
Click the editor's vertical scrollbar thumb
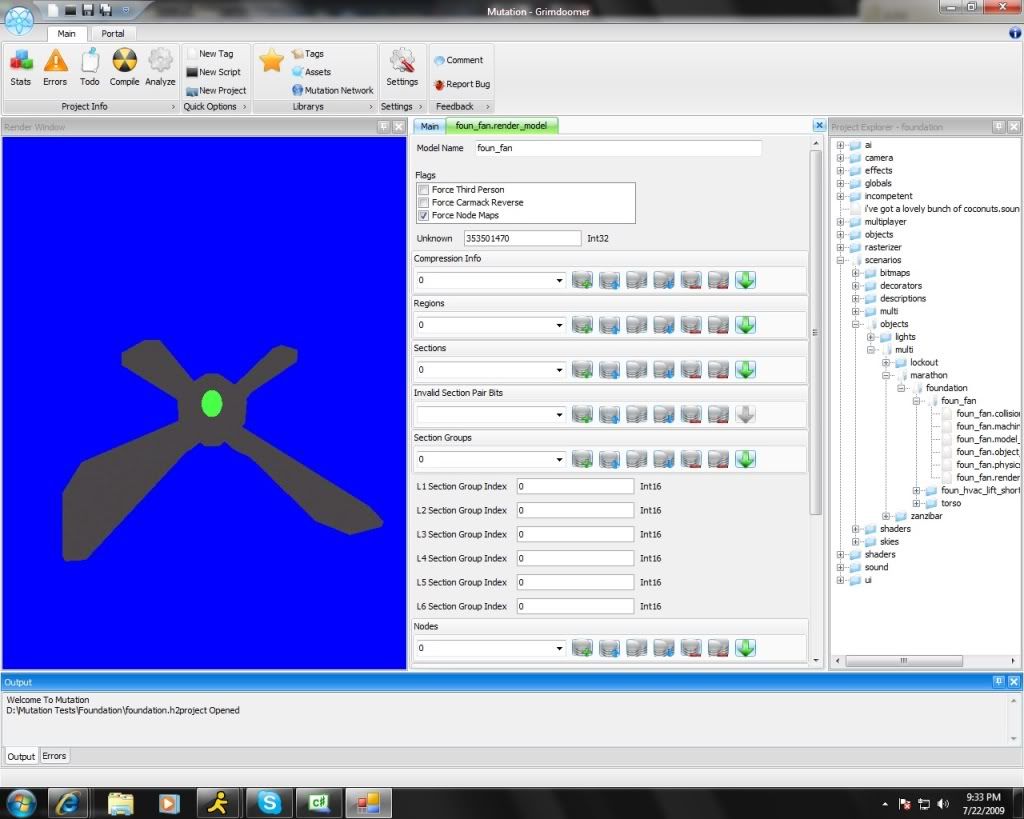click(x=815, y=332)
